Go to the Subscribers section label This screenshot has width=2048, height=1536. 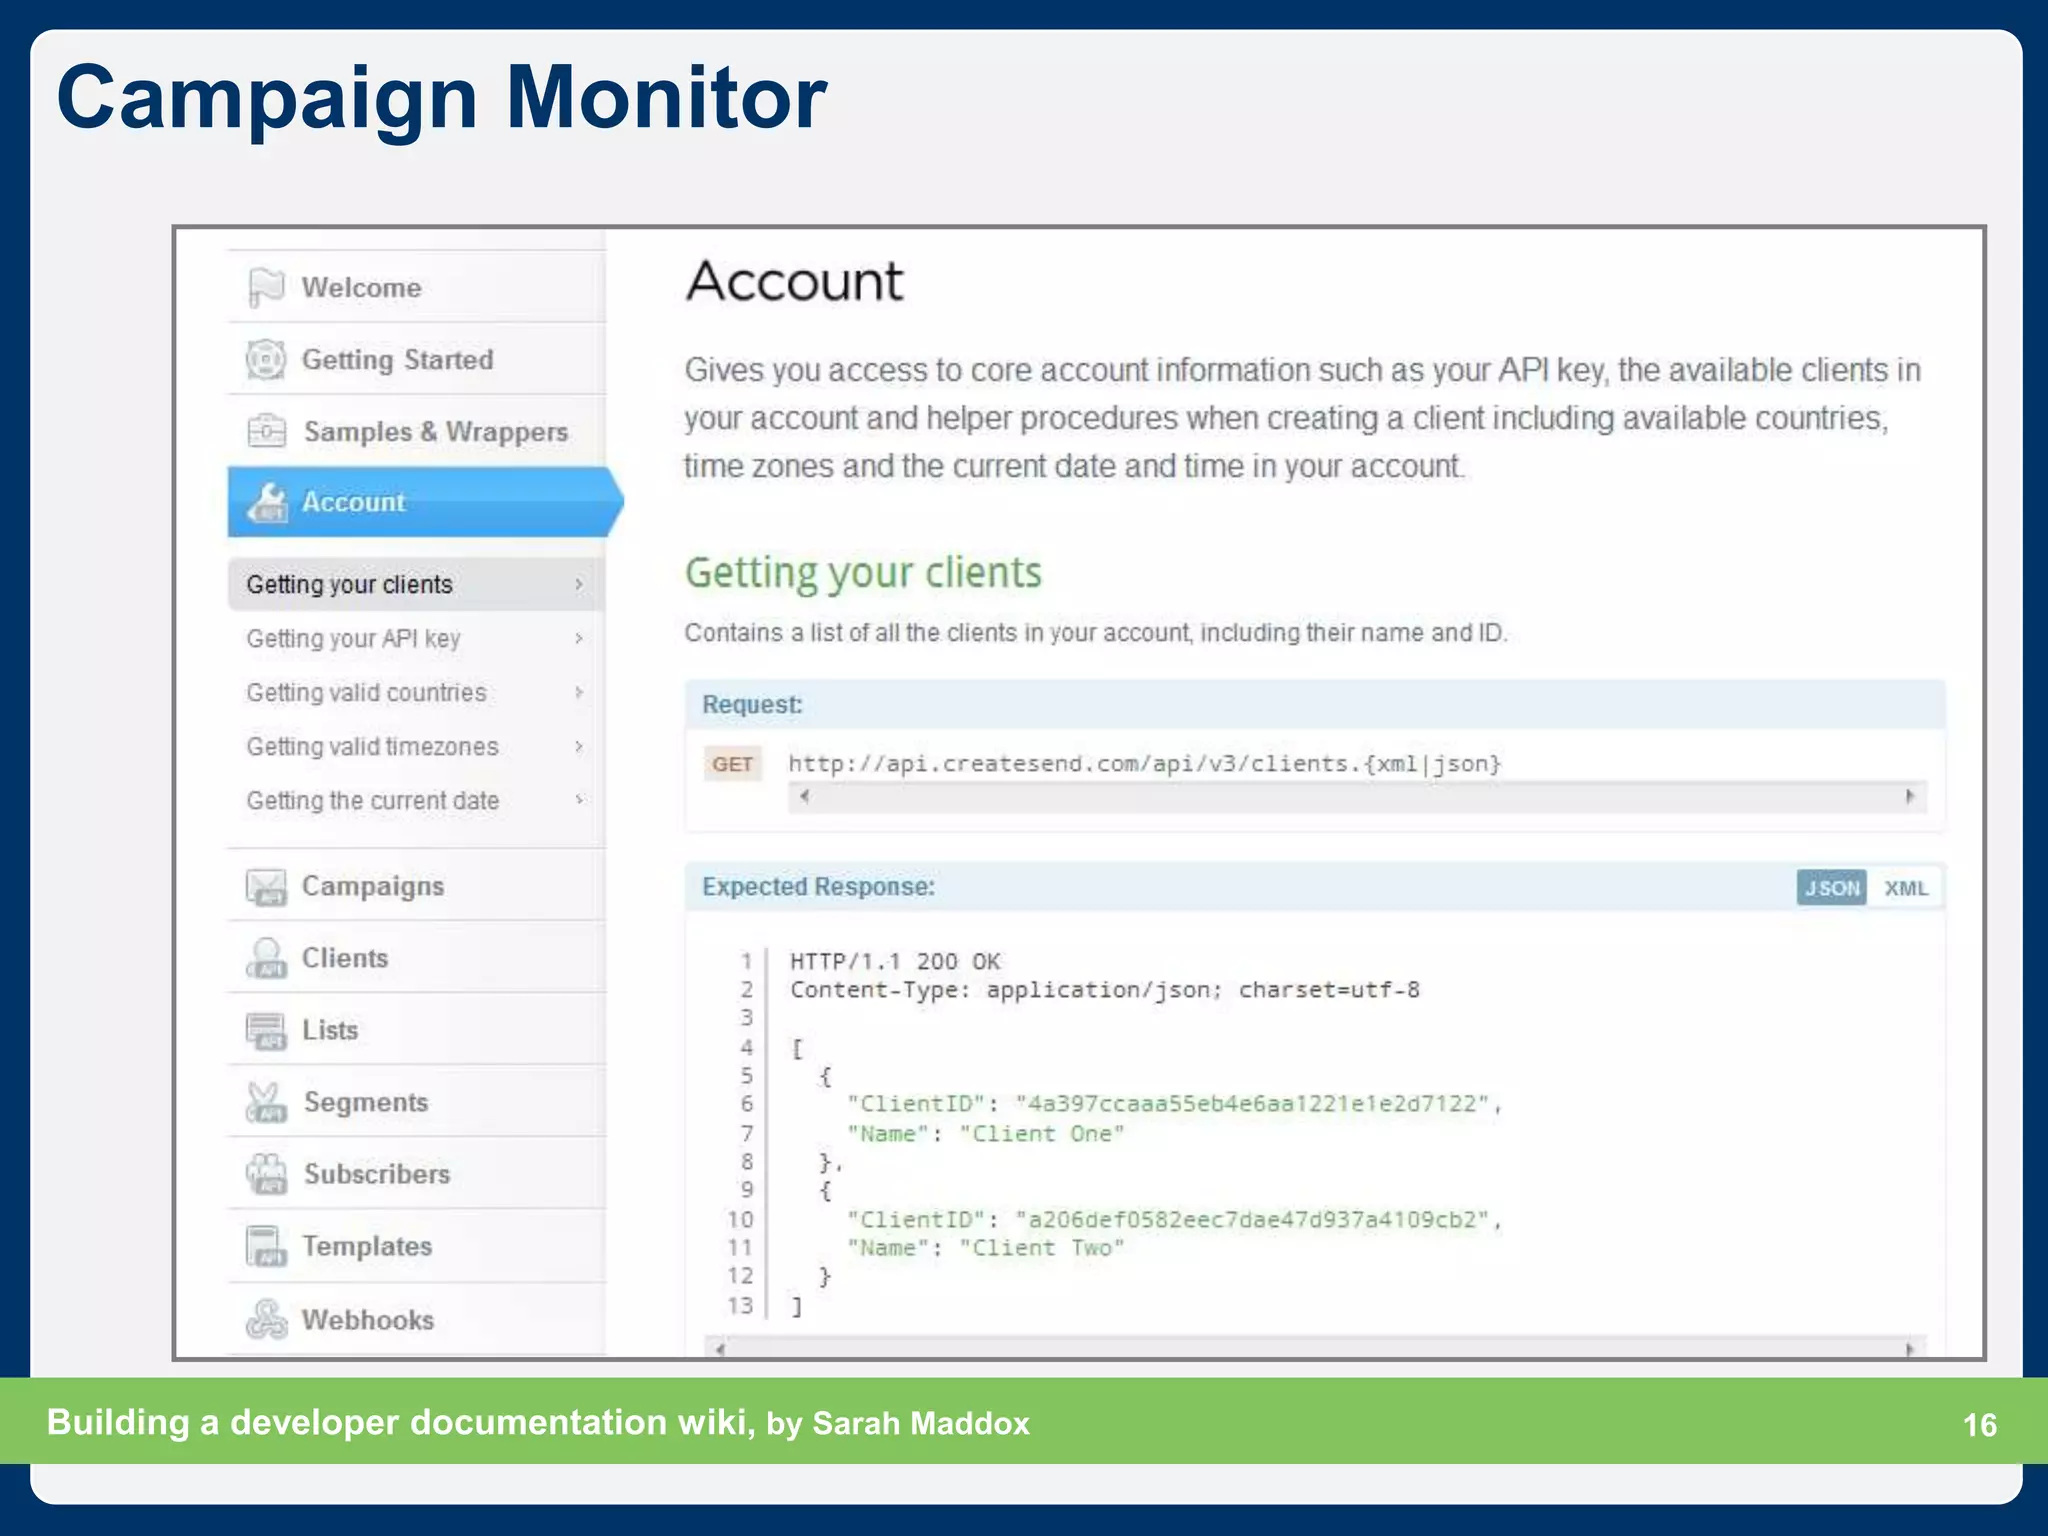click(377, 1174)
